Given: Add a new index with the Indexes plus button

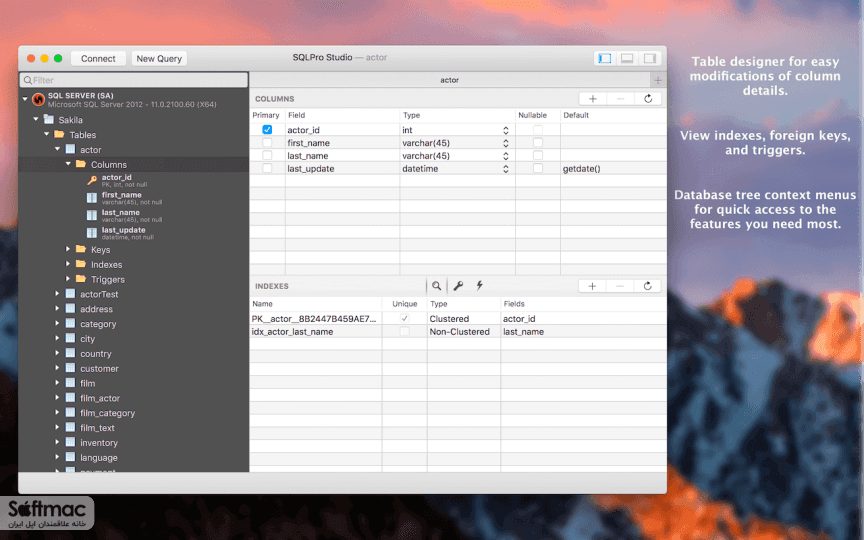Looking at the screenshot, I should [592, 286].
